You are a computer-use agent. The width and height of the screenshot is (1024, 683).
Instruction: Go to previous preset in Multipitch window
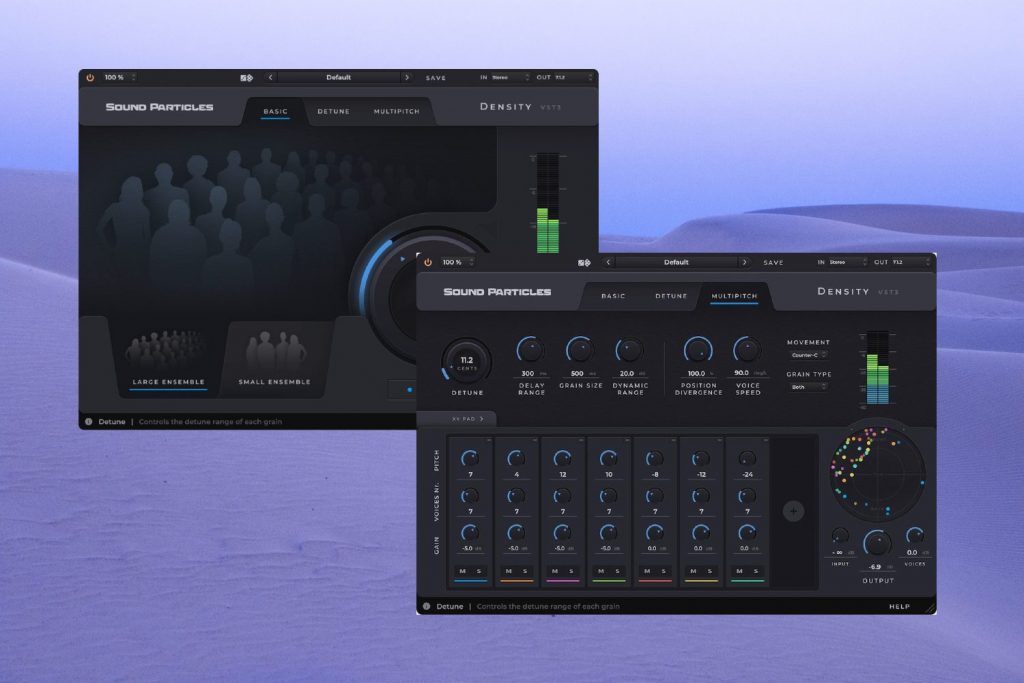coord(608,262)
